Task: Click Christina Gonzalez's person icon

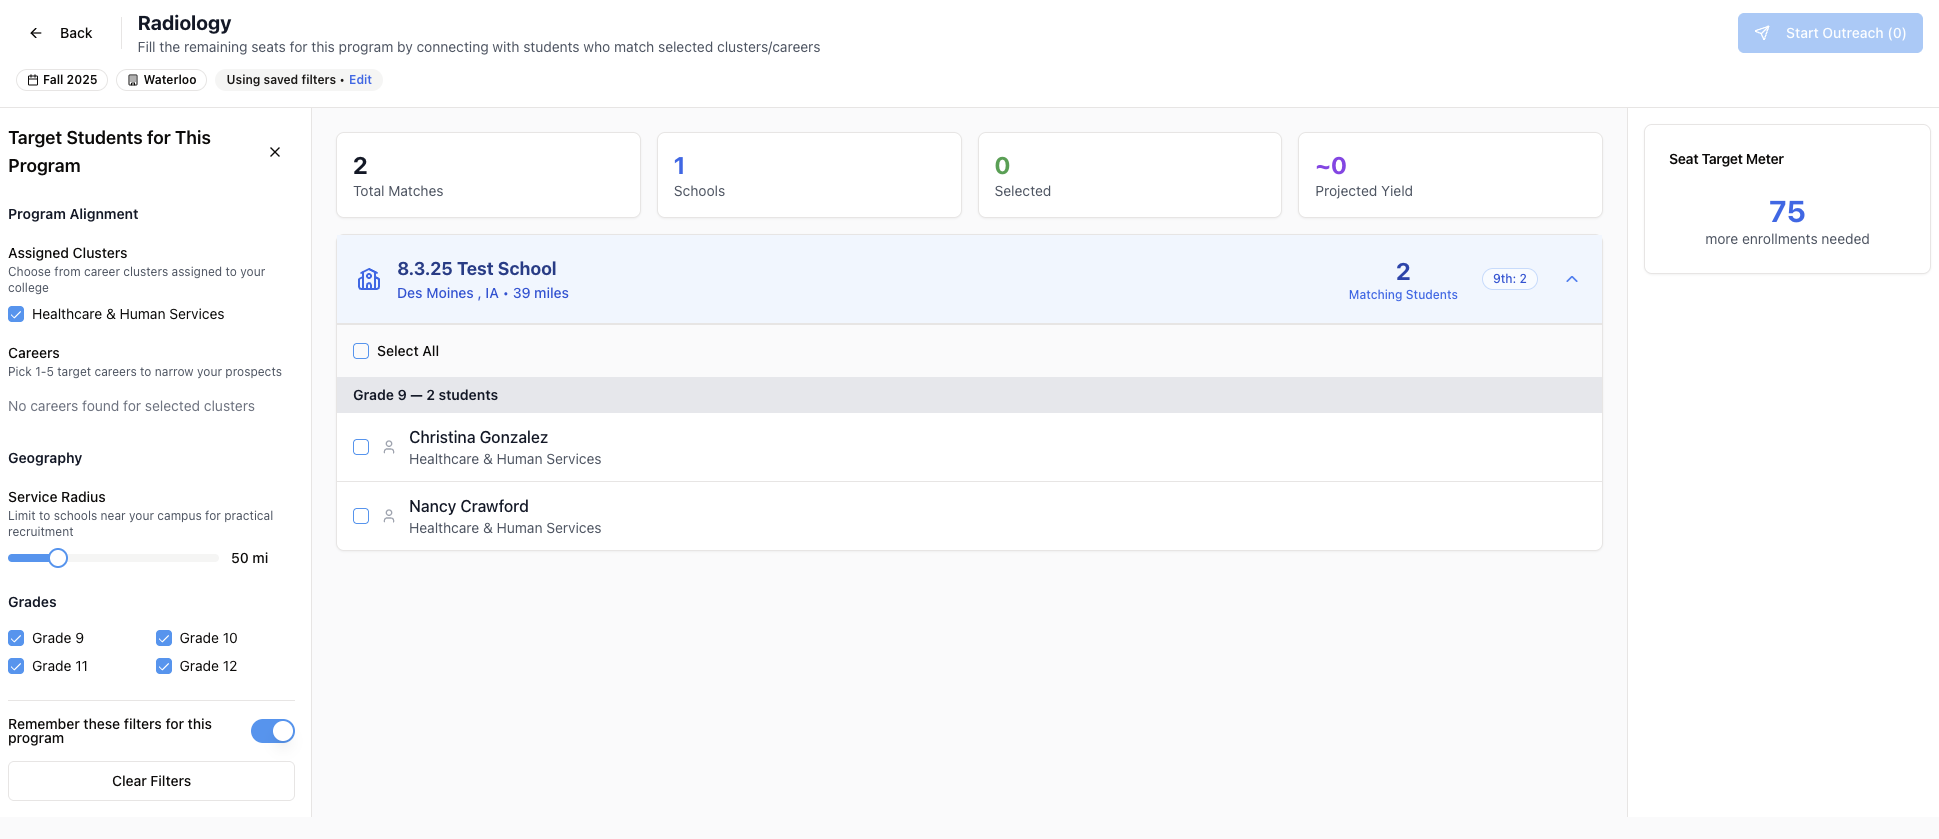Action: (389, 447)
